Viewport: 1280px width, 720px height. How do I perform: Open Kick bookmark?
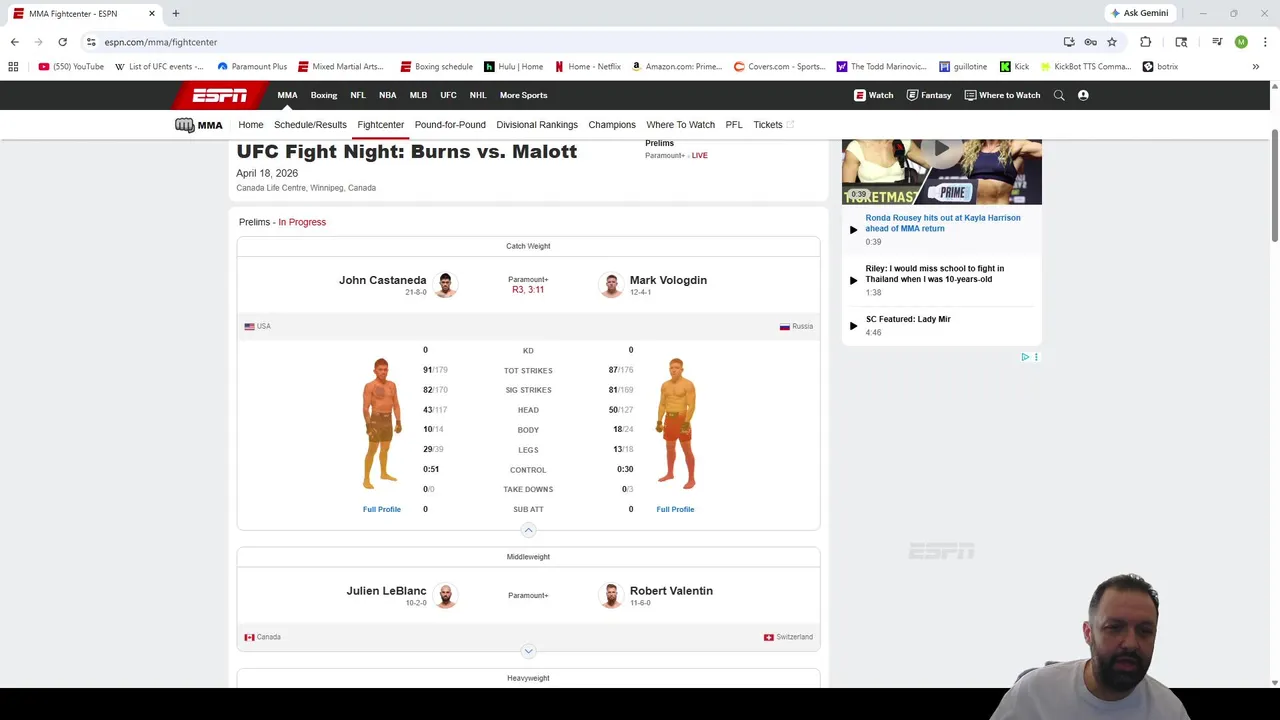(1014, 67)
